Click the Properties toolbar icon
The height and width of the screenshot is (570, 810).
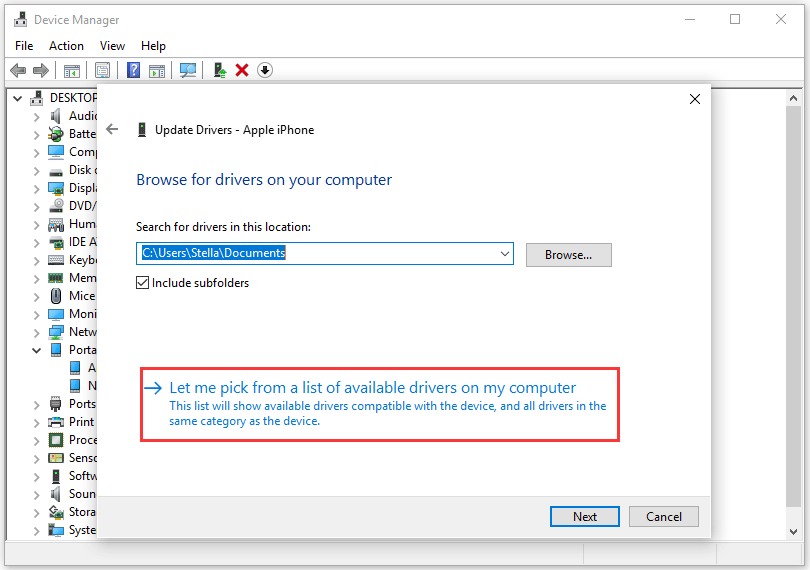tap(102, 70)
